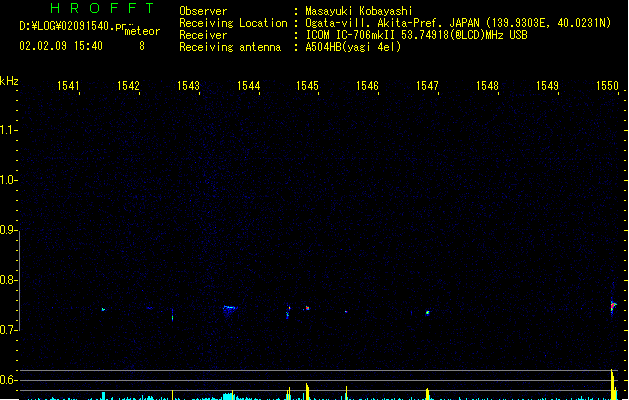Click the wide cyan echo below 1544

[230, 310]
